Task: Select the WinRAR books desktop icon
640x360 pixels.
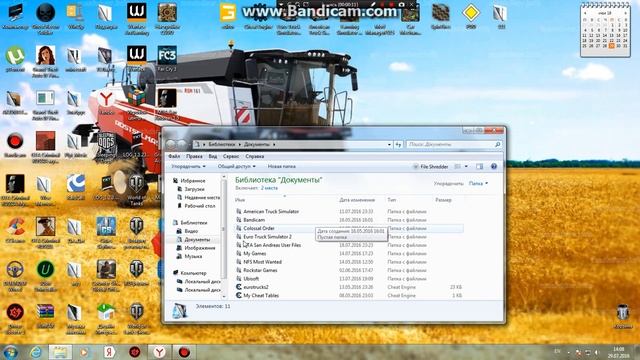Action: click(x=45, y=312)
